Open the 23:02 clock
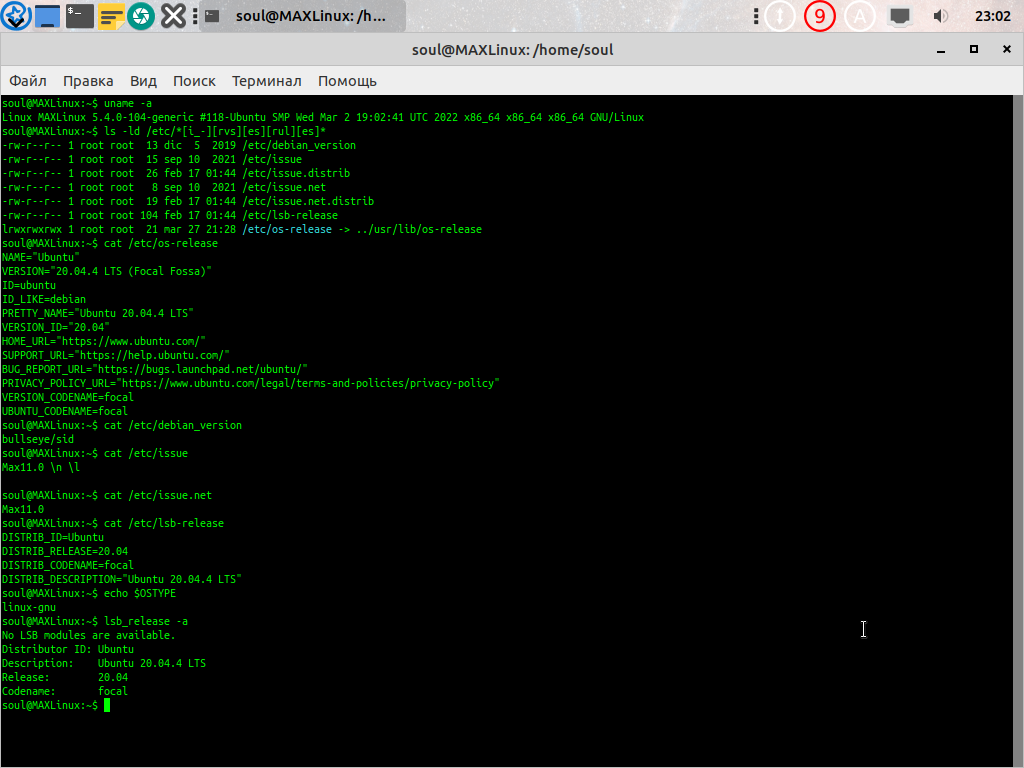The height and width of the screenshot is (768, 1024). (993, 16)
